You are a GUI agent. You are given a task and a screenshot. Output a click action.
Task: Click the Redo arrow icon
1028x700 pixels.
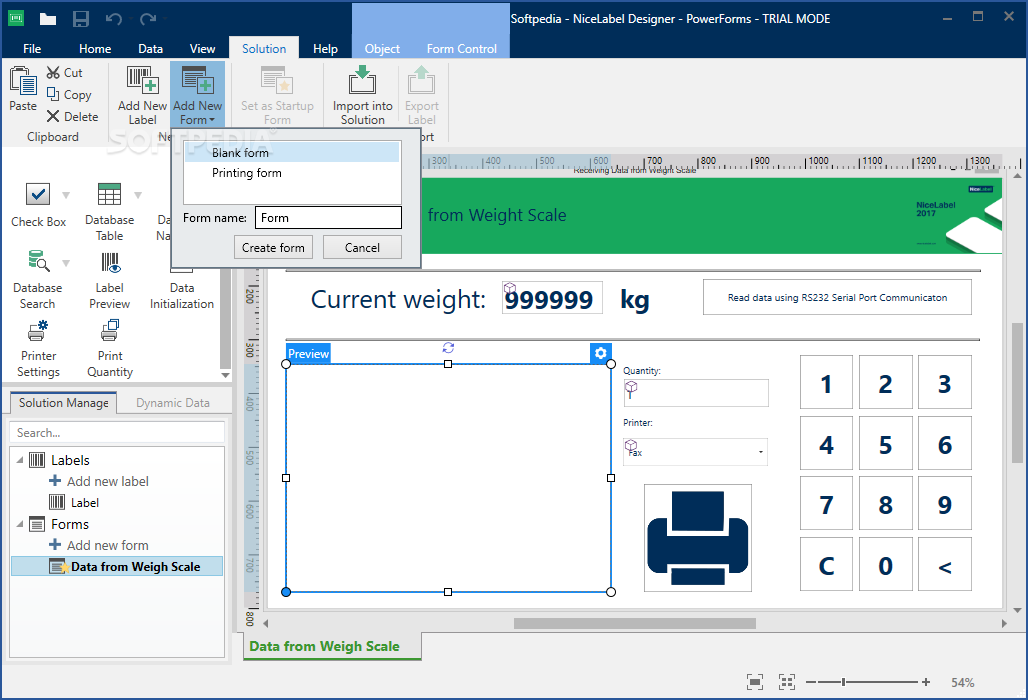[148, 18]
